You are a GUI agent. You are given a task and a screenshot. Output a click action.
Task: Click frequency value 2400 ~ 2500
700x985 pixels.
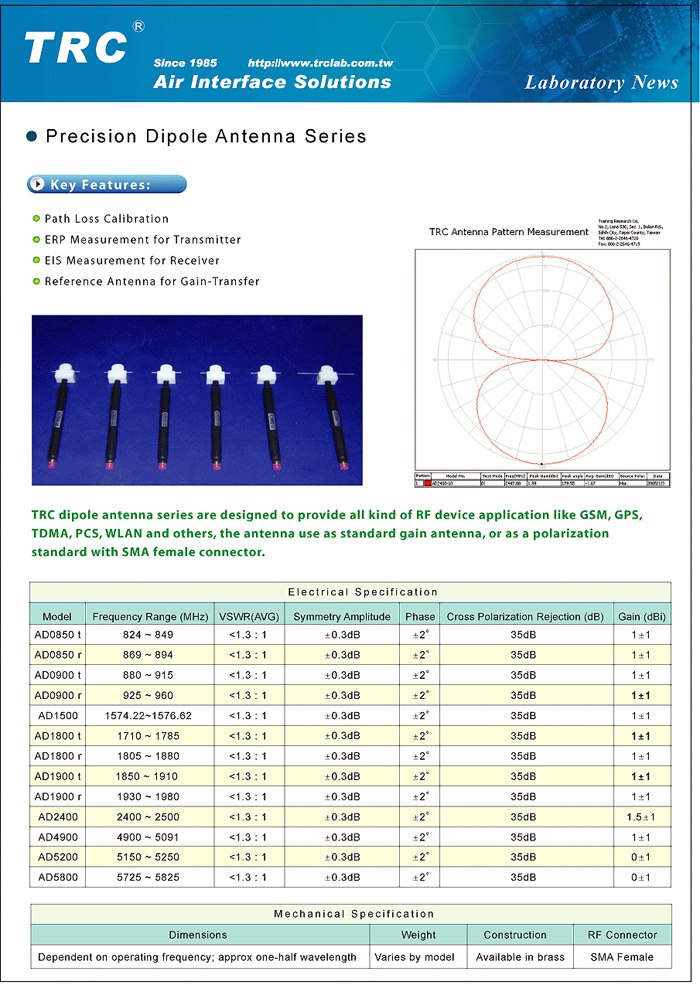(x=148, y=817)
